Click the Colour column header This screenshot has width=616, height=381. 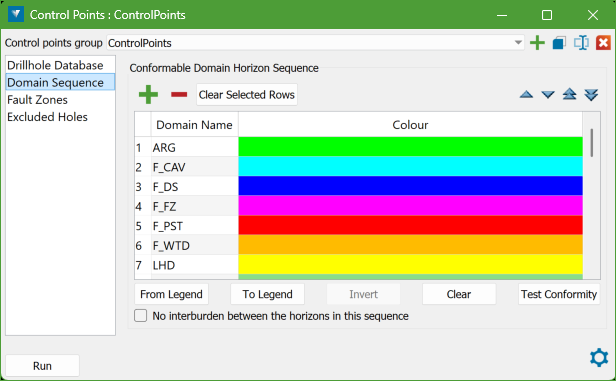[x=410, y=125]
